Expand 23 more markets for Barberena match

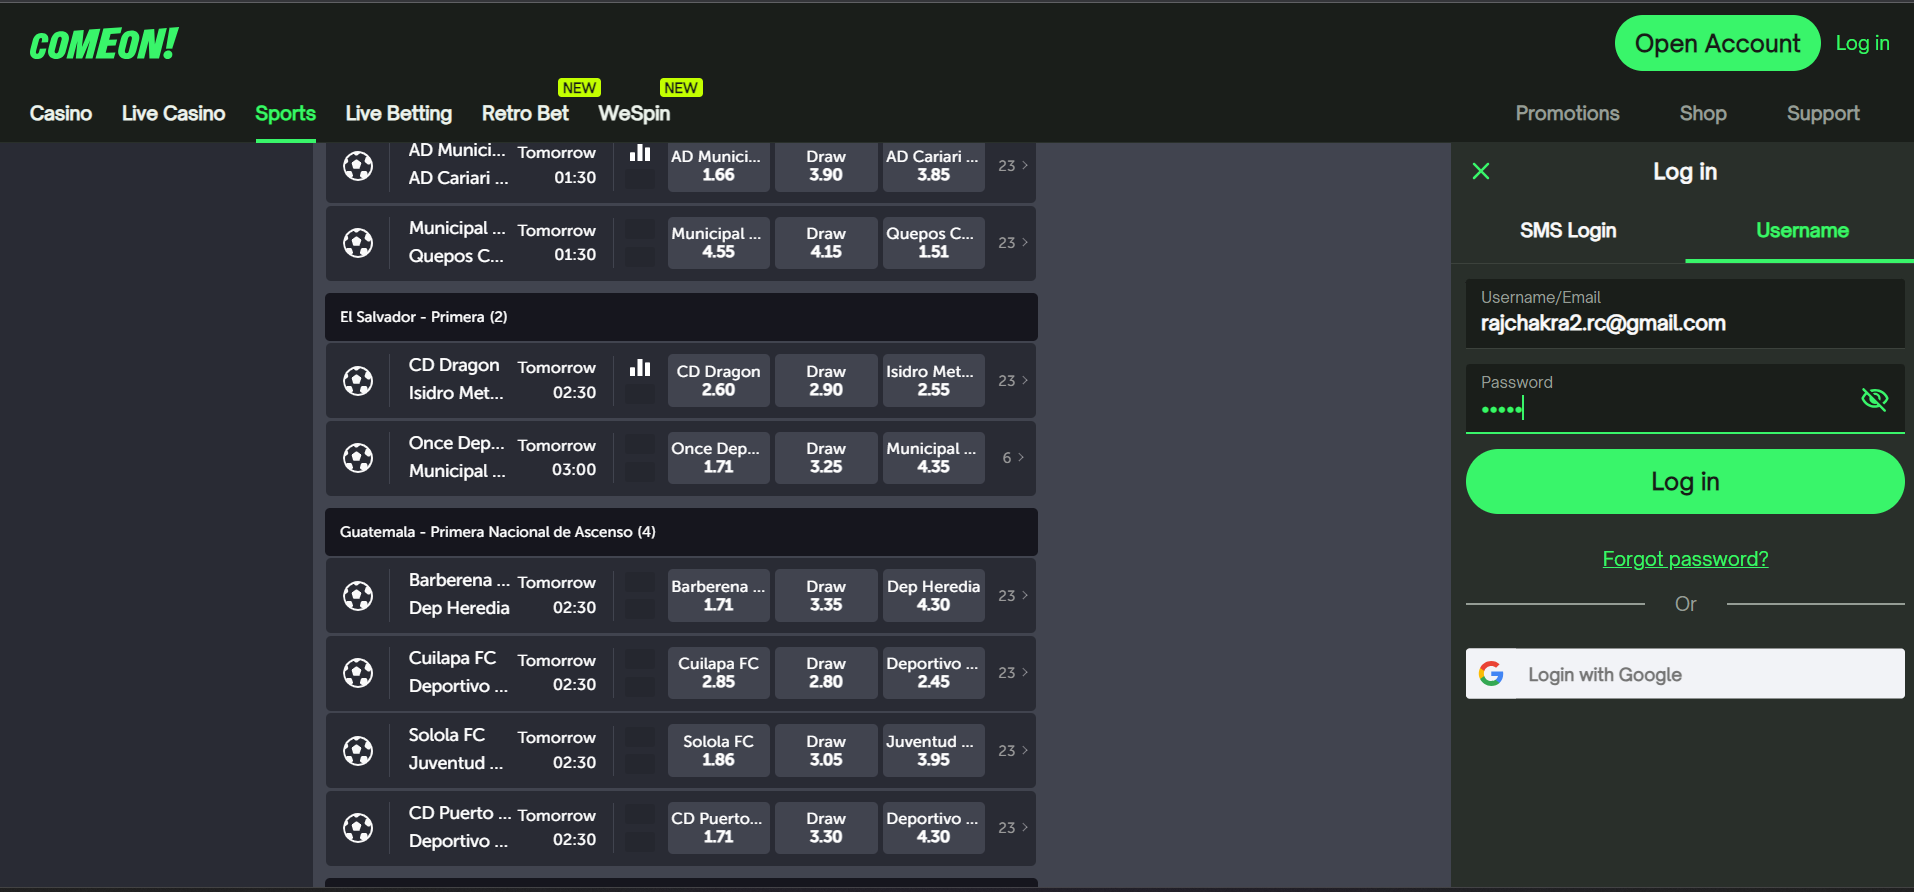pyautogui.click(x=1013, y=595)
